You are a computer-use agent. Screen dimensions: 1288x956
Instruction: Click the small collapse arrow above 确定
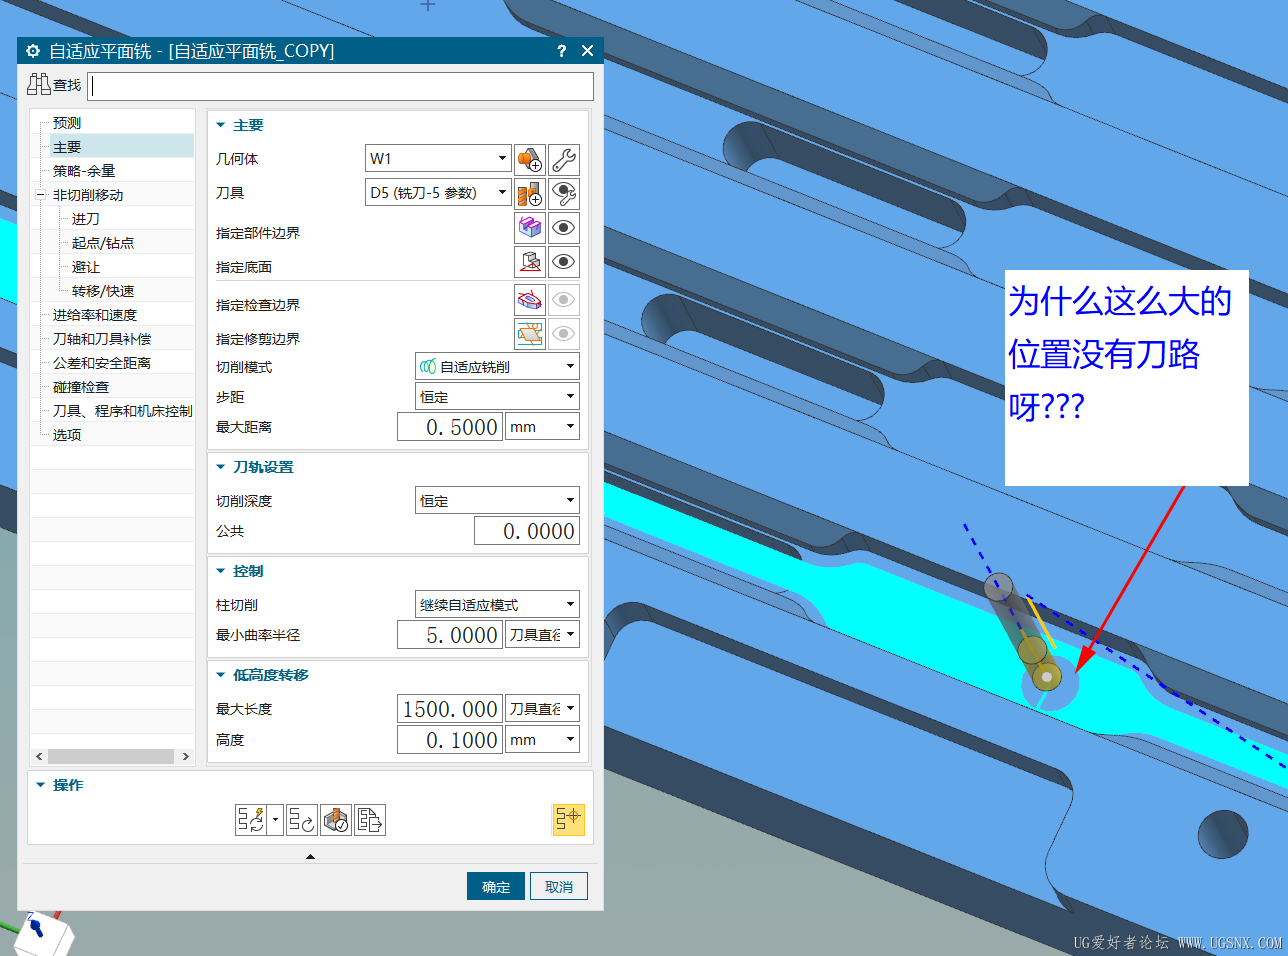click(x=310, y=856)
